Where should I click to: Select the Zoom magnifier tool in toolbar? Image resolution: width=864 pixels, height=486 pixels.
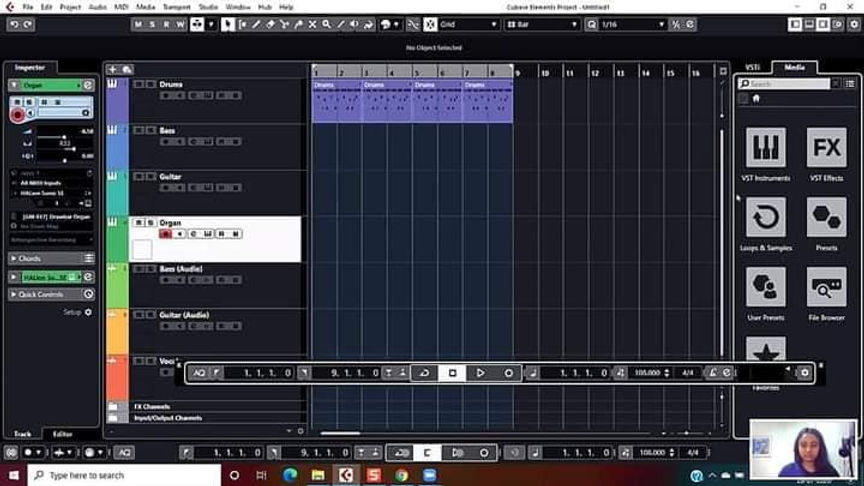(327, 24)
